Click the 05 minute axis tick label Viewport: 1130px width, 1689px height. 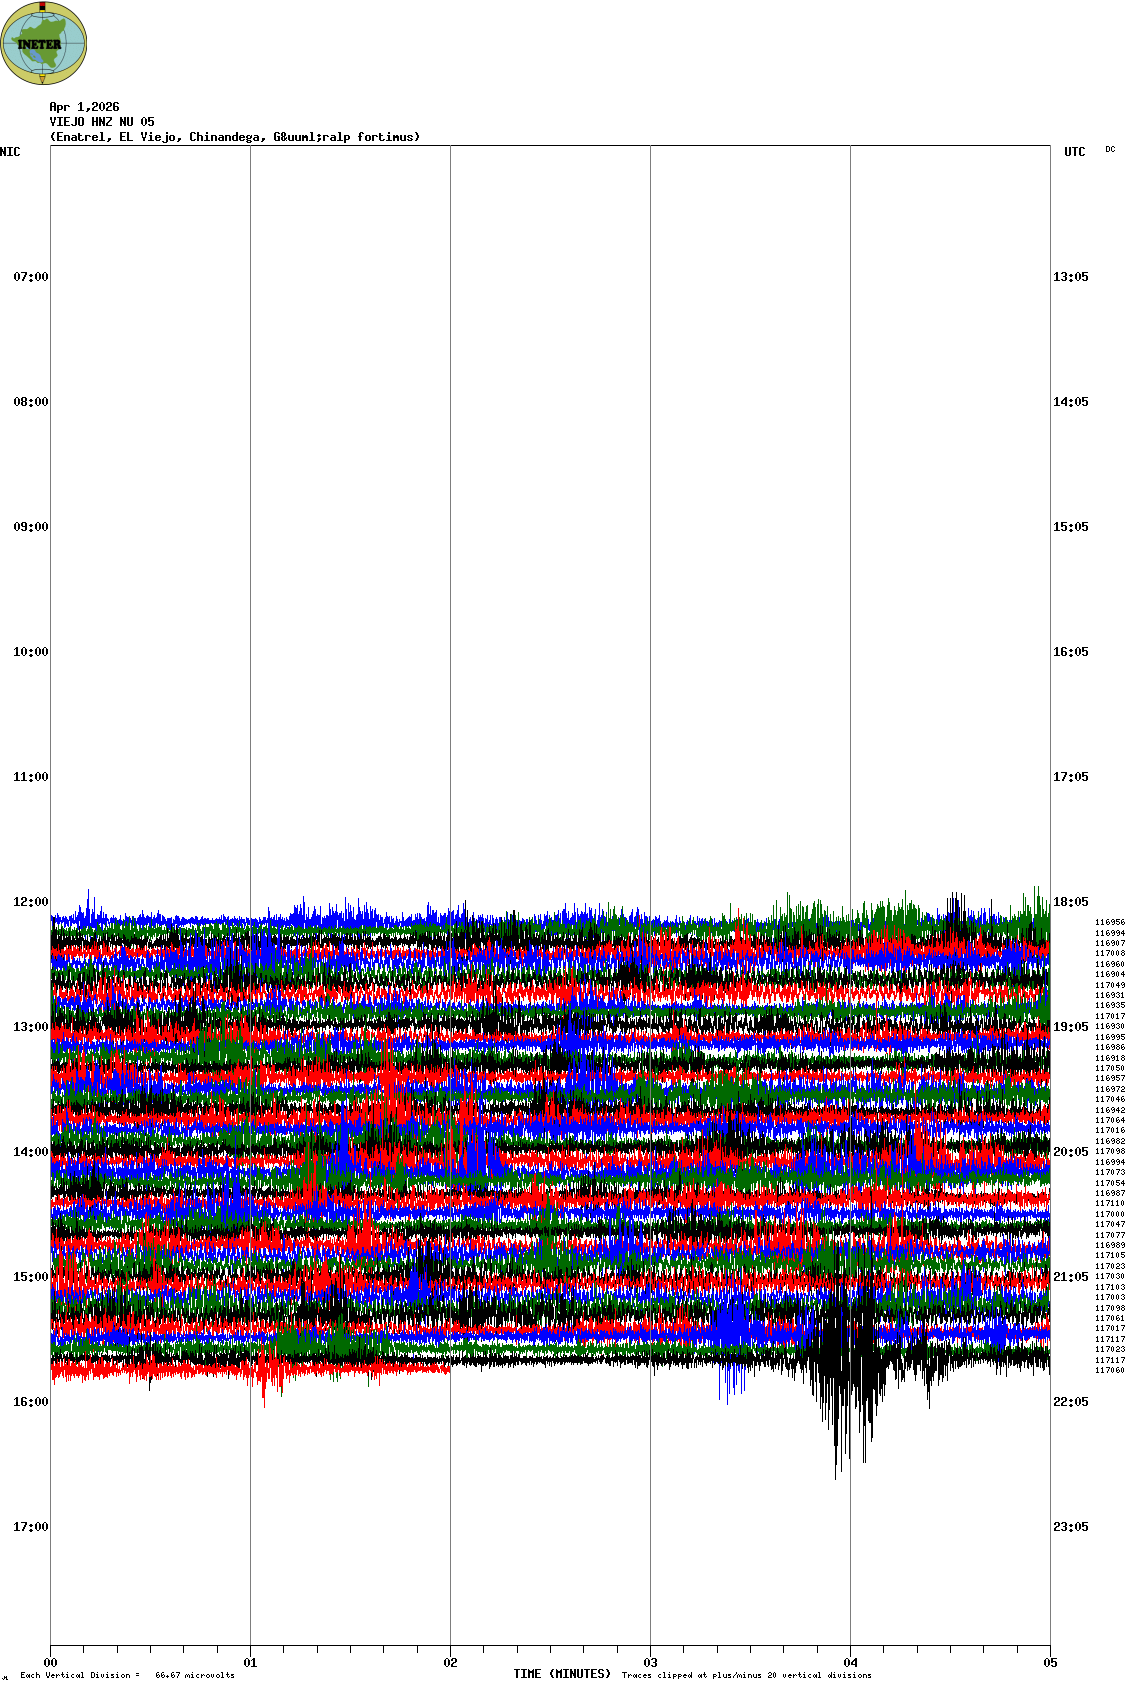1050,1663
